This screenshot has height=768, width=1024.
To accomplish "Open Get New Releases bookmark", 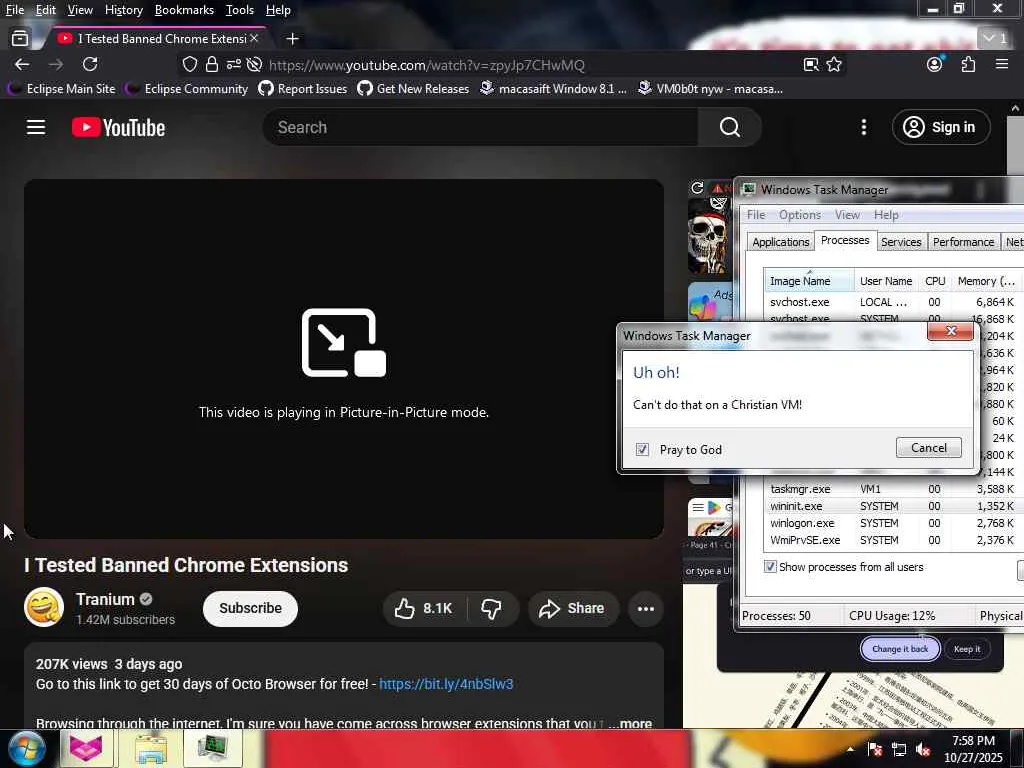I will 413,89.
